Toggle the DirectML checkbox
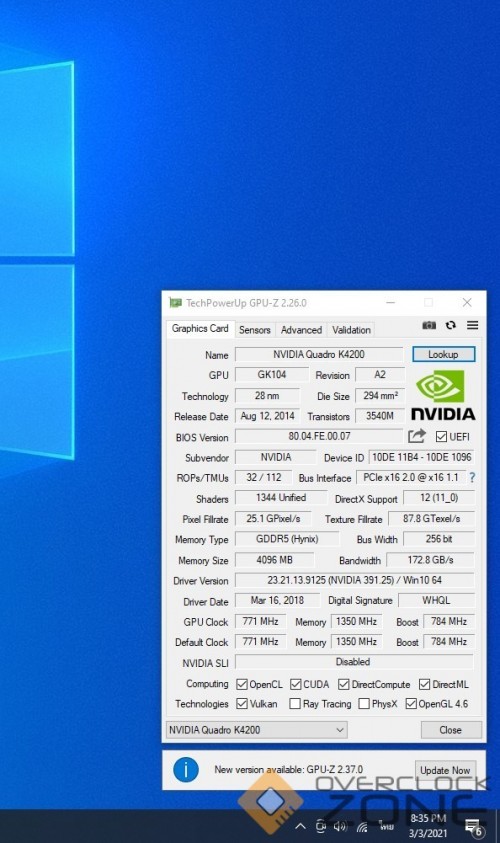500x843 pixels. click(x=425, y=684)
